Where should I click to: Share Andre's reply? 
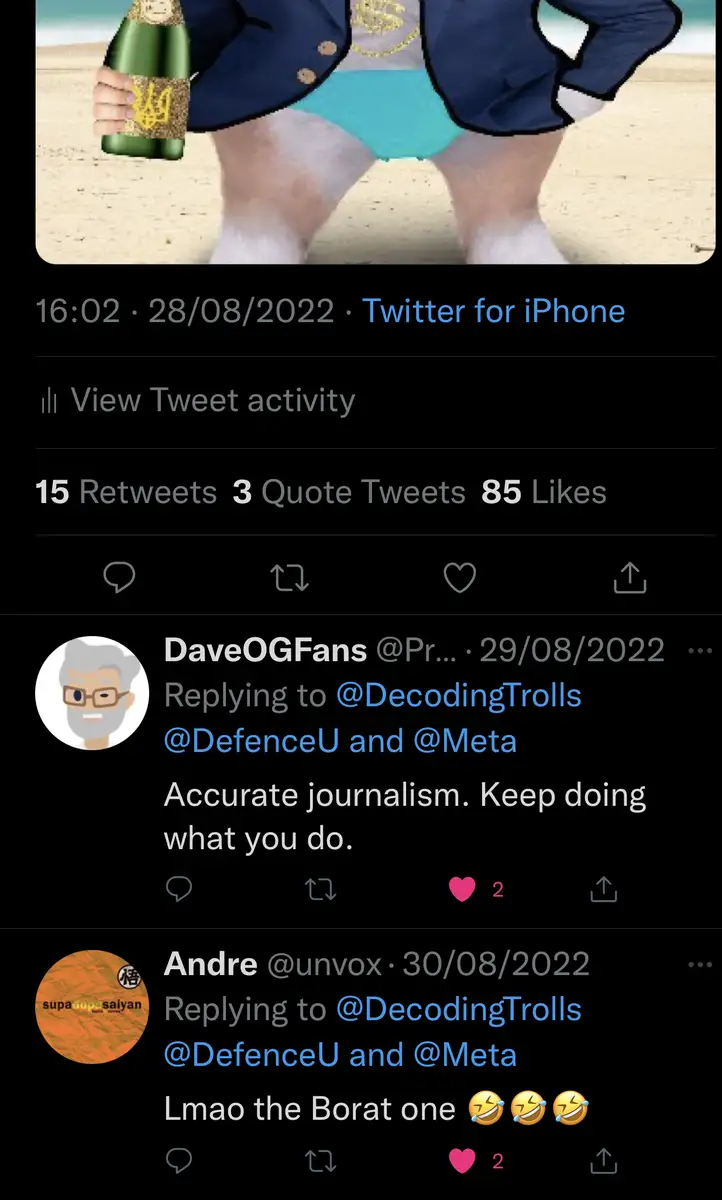603,1161
